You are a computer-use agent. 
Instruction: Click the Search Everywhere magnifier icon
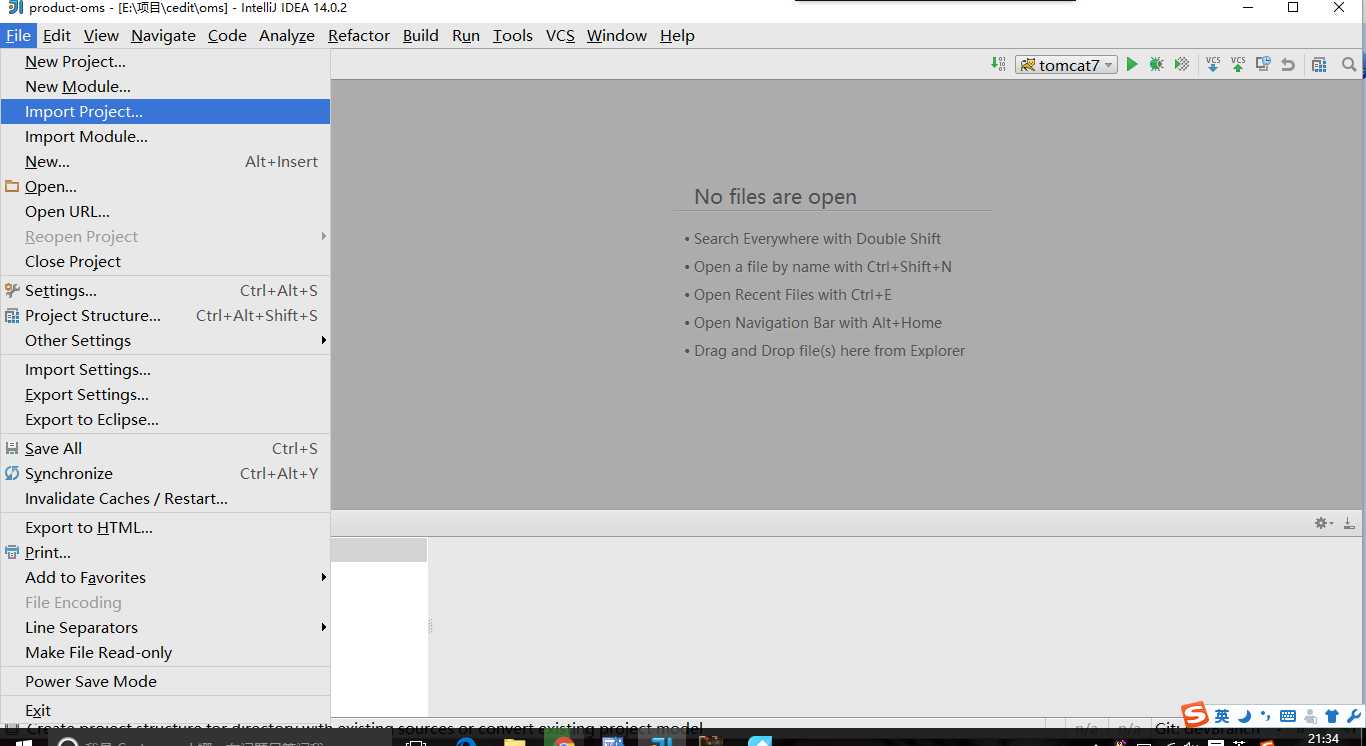1349,64
